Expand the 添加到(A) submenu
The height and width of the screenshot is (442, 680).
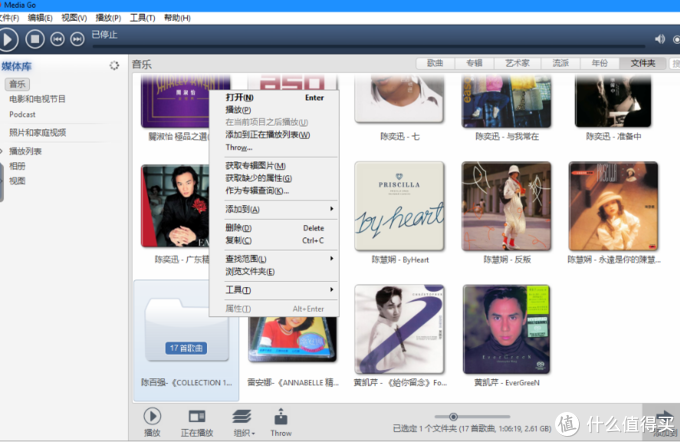coord(274,210)
